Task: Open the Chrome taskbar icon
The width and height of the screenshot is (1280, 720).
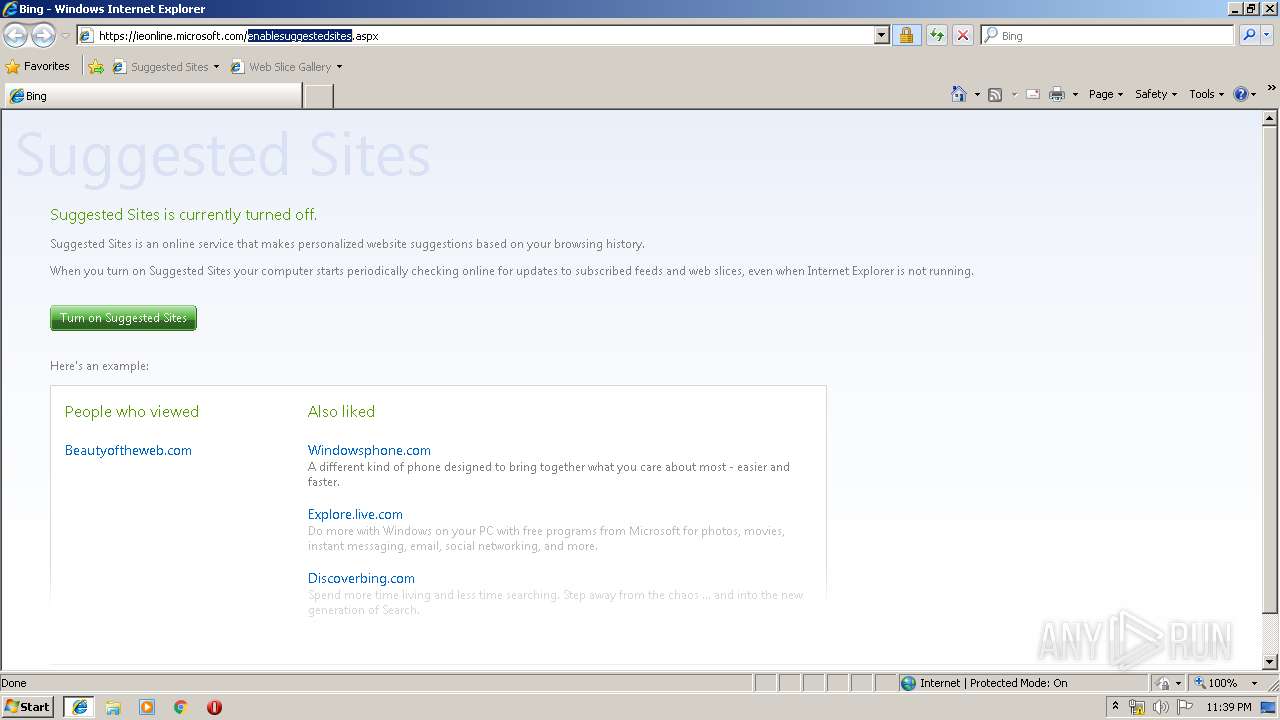Action: (181, 707)
